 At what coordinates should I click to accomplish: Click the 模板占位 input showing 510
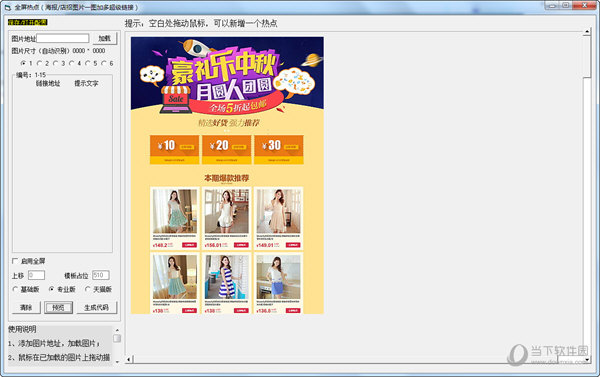tap(101, 275)
